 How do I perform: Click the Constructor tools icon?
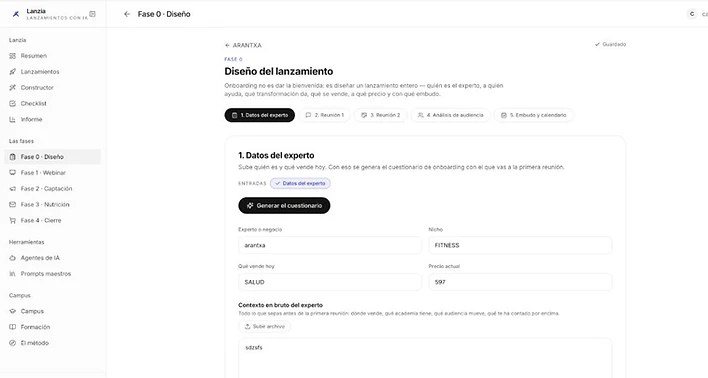[x=13, y=88]
